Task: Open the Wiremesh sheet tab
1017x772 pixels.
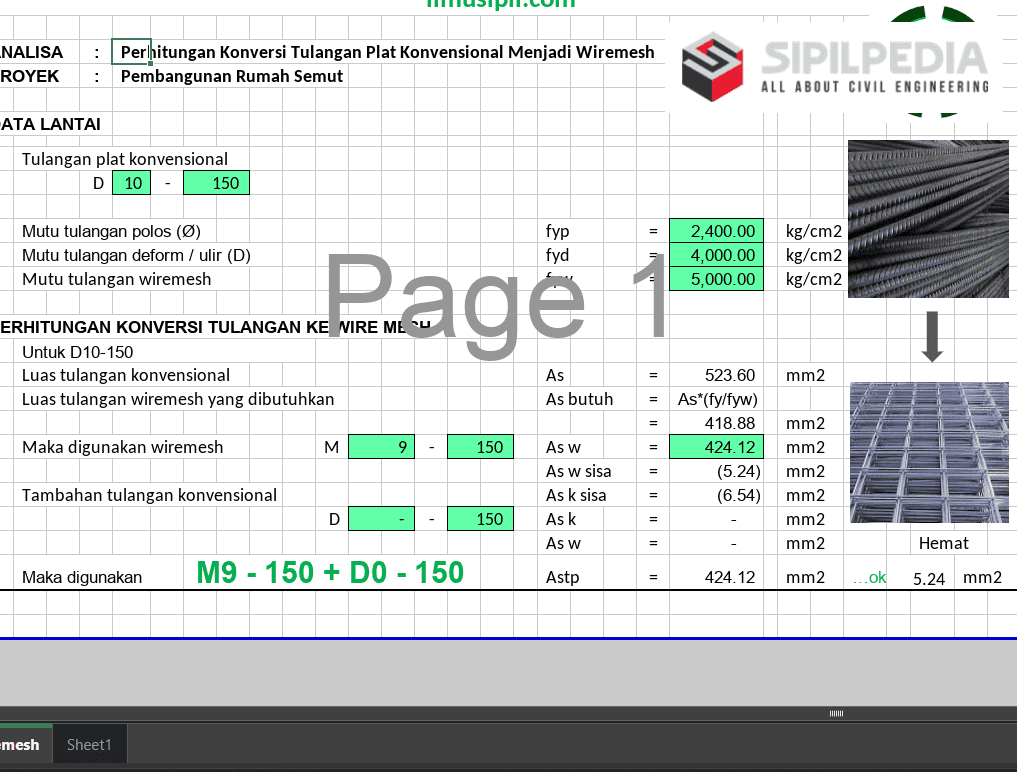Action: coord(20,745)
